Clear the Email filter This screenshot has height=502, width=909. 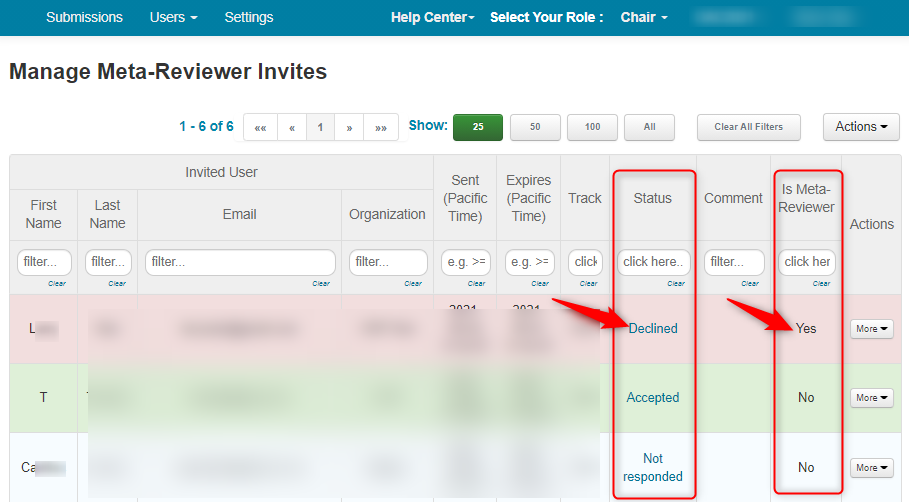point(321,283)
